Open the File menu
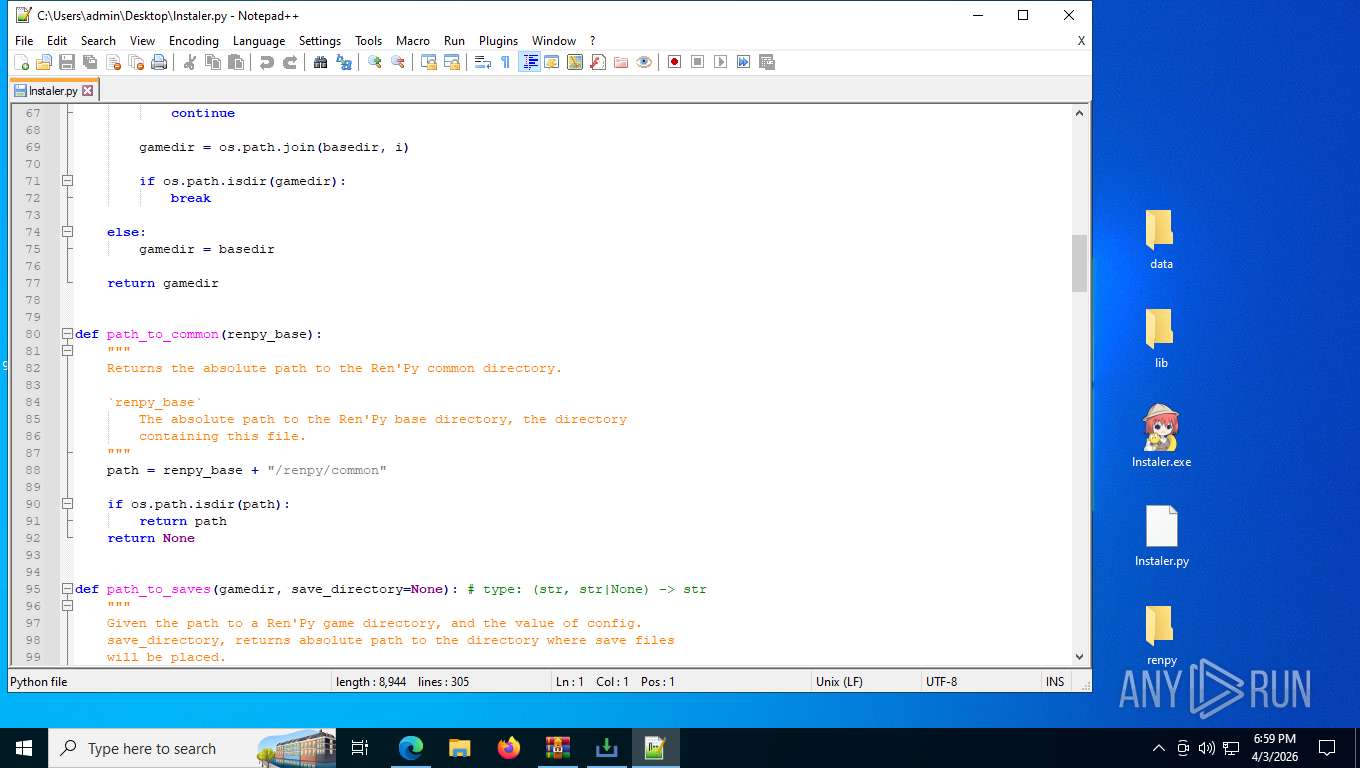 tap(24, 41)
